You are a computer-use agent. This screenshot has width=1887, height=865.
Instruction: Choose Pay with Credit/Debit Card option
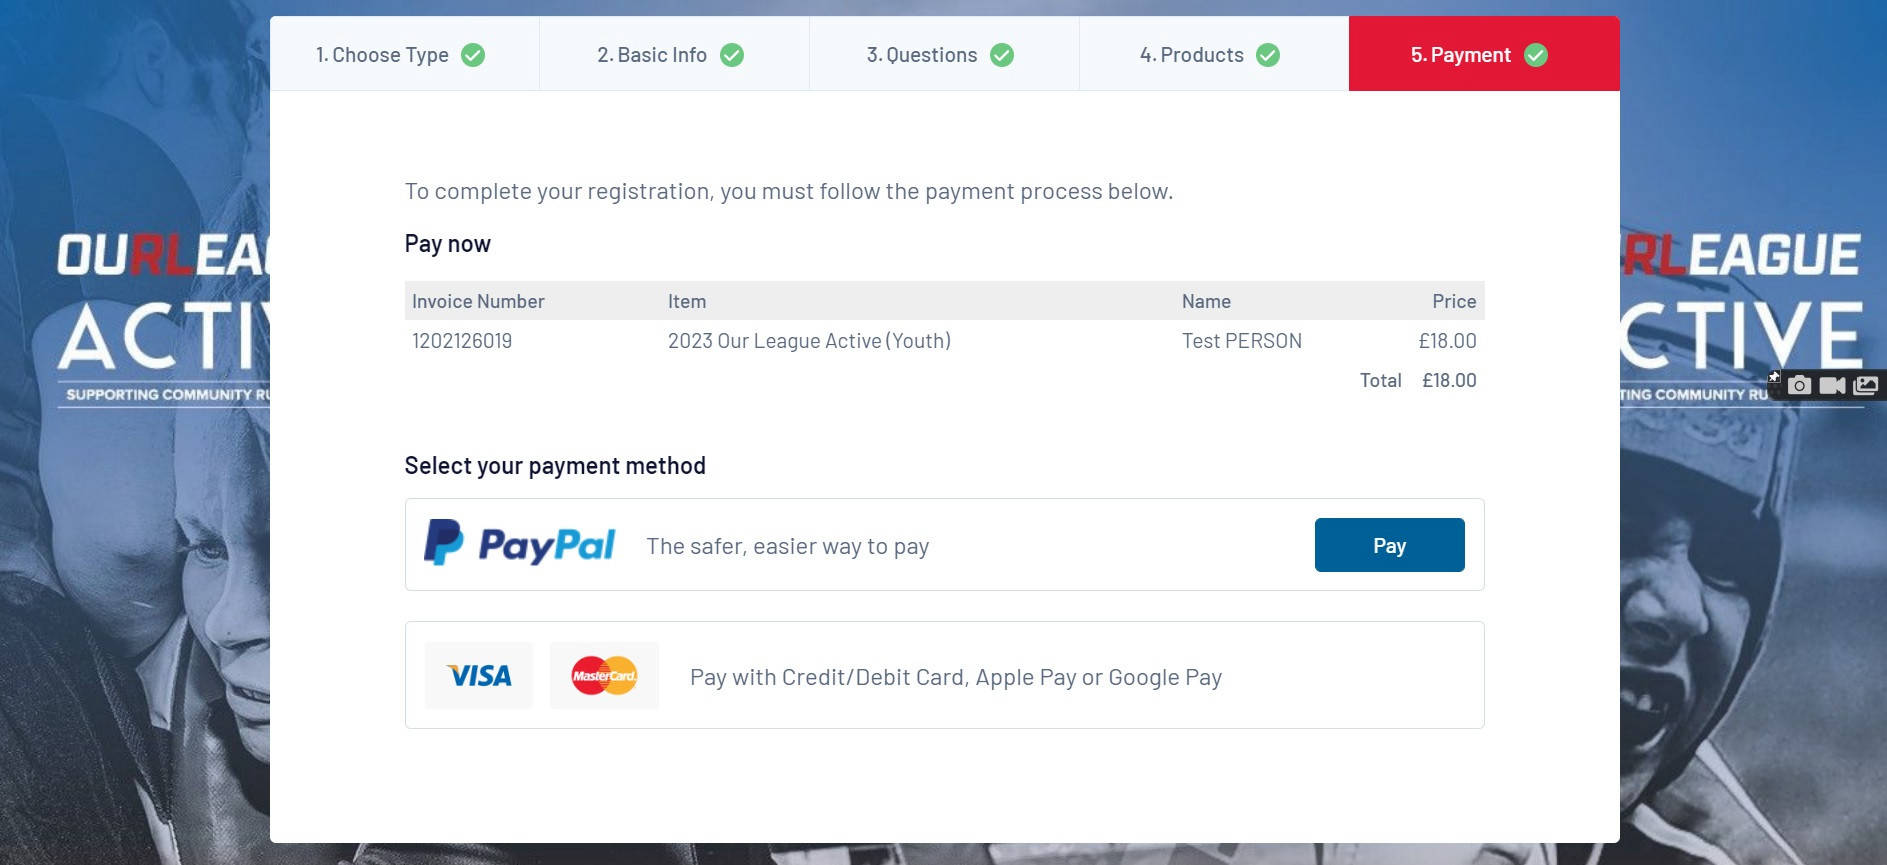pos(944,675)
